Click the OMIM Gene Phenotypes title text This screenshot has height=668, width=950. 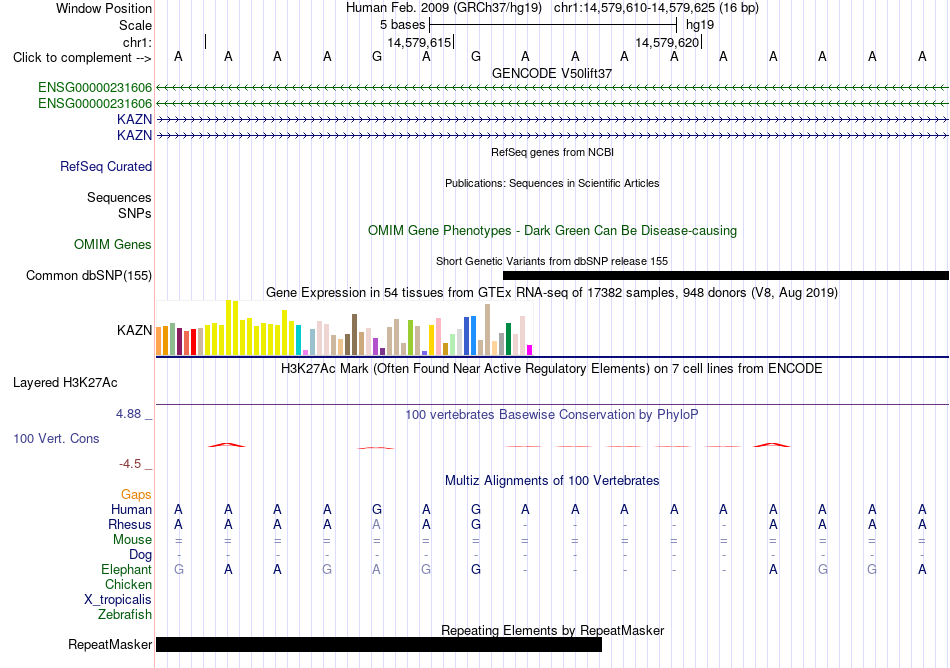pos(552,231)
